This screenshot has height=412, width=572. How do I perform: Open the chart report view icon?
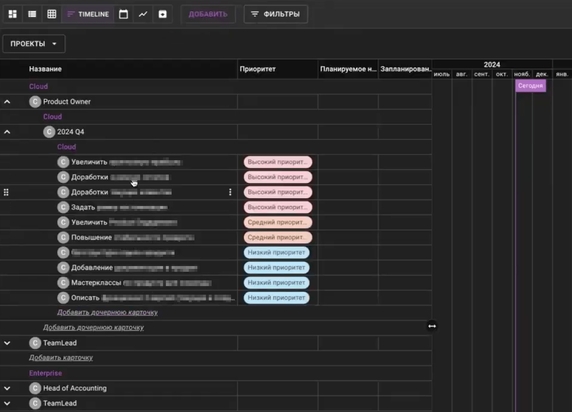coord(143,14)
